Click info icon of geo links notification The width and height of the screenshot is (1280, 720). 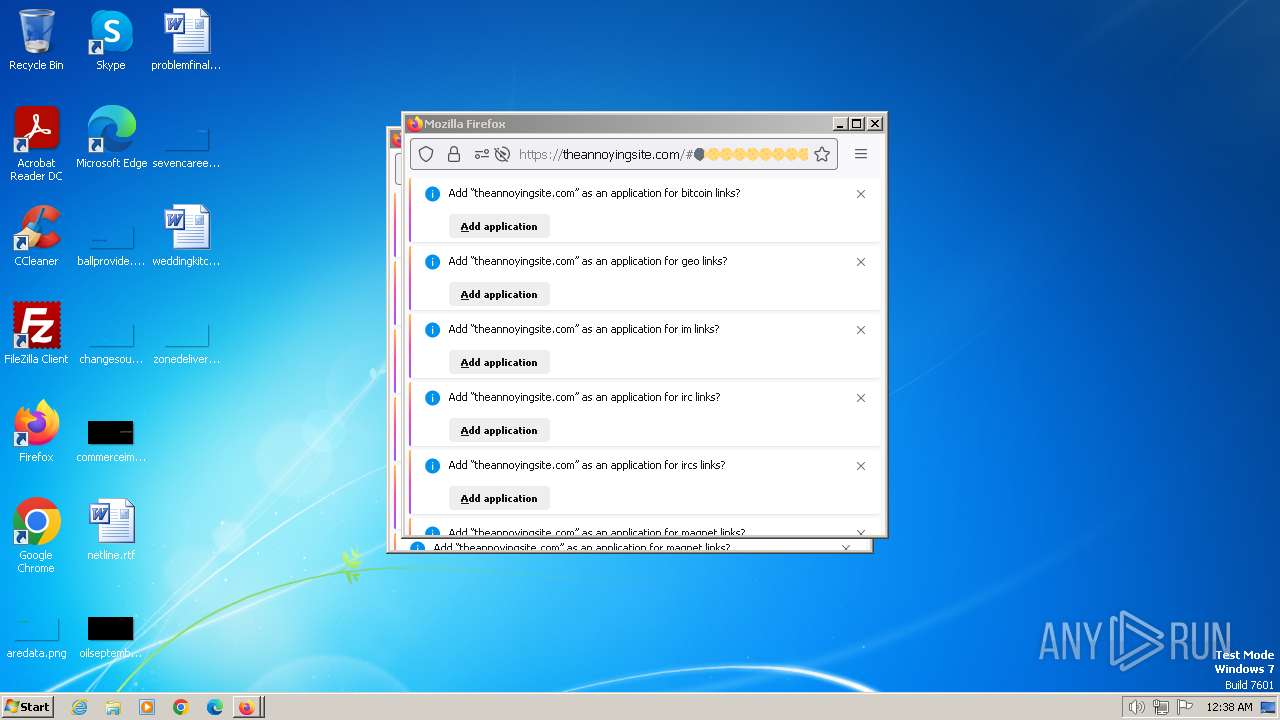pyautogui.click(x=432, y=262)
